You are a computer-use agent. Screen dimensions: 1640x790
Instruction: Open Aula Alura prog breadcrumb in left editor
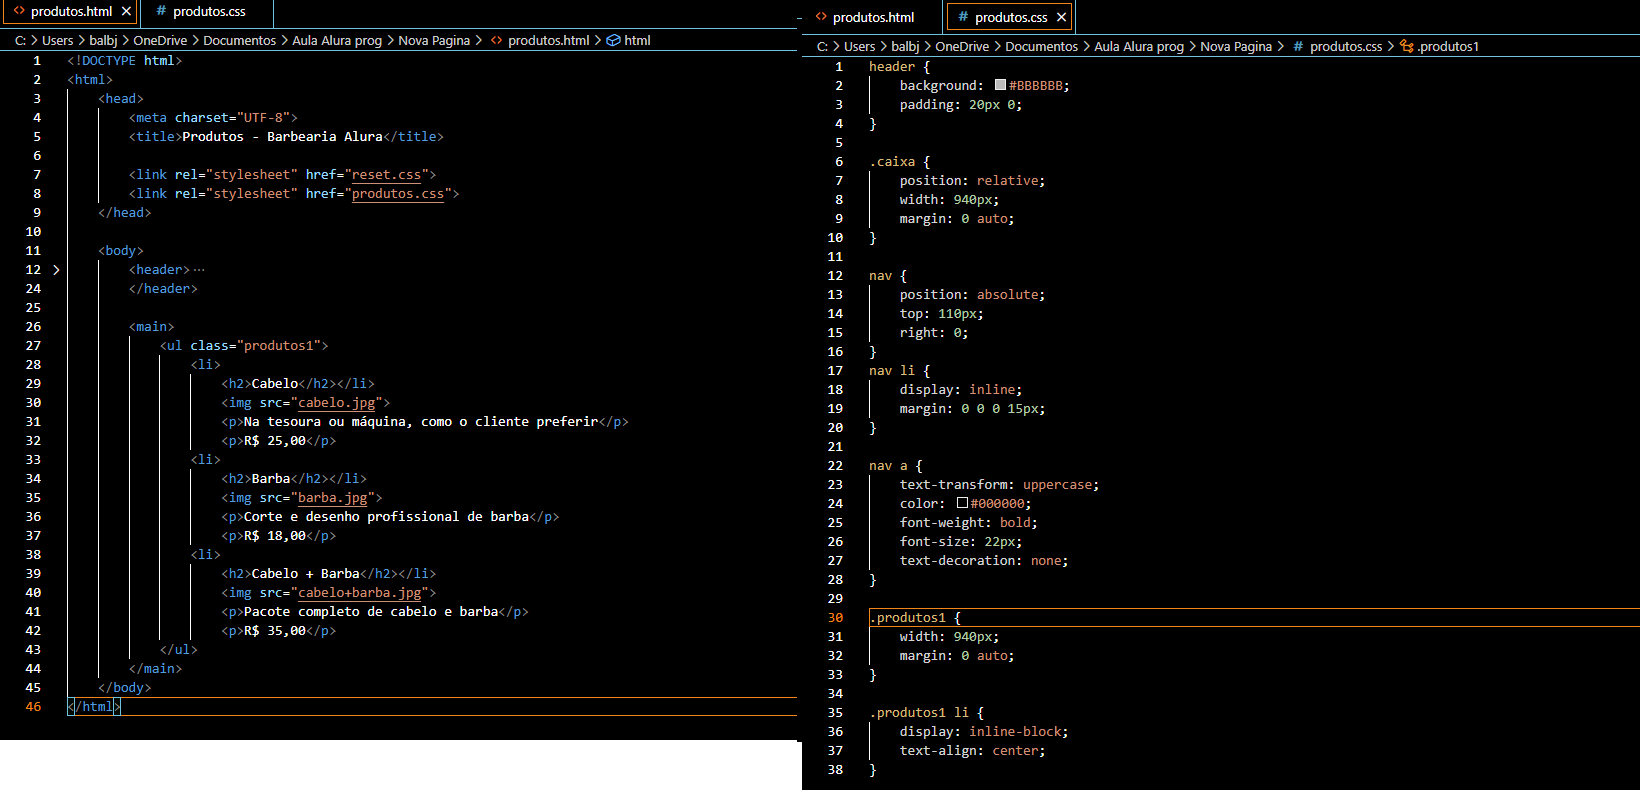coord(337,40)
